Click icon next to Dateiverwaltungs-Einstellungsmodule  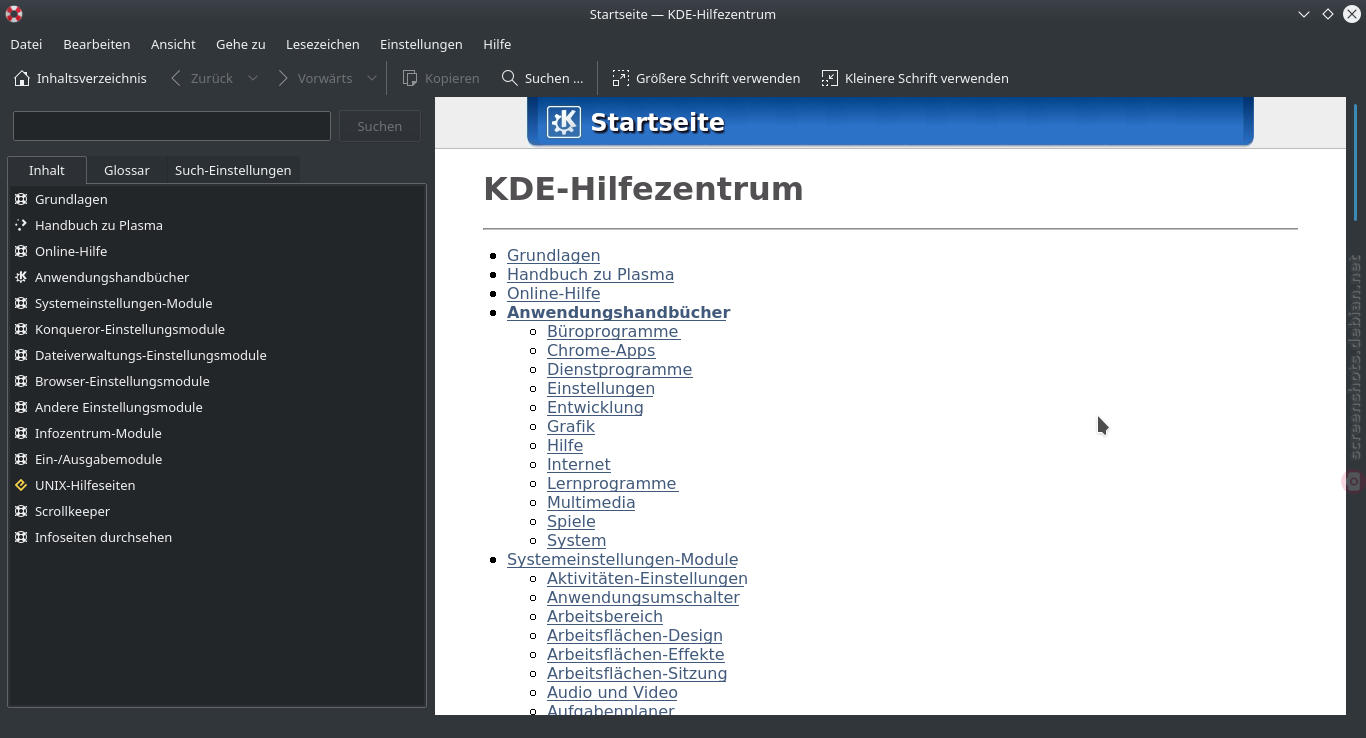point(21,355)
